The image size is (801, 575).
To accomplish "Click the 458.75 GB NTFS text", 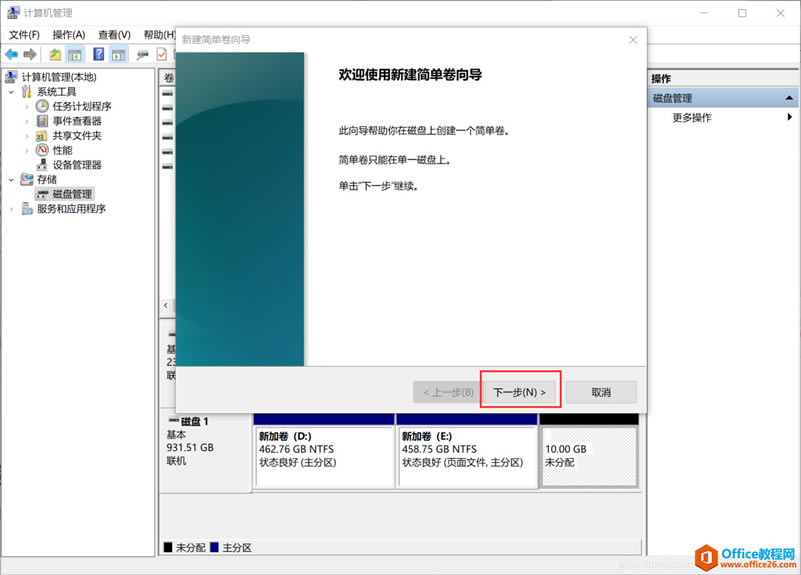I will click(x=439, y=449).
